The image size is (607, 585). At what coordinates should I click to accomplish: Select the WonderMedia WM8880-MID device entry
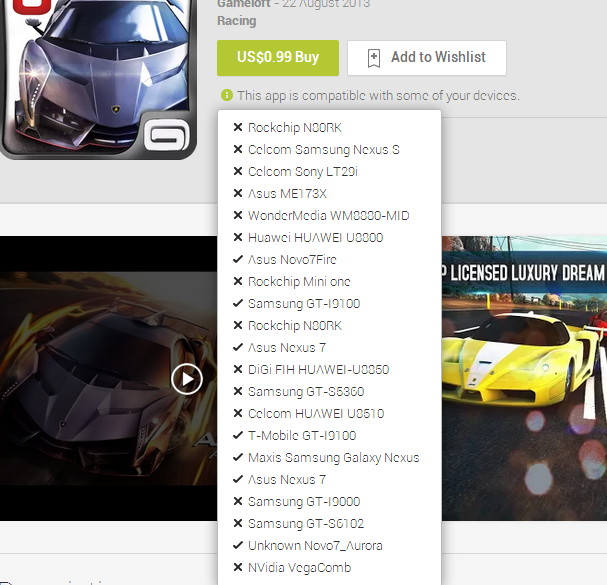tap(328, 216)
